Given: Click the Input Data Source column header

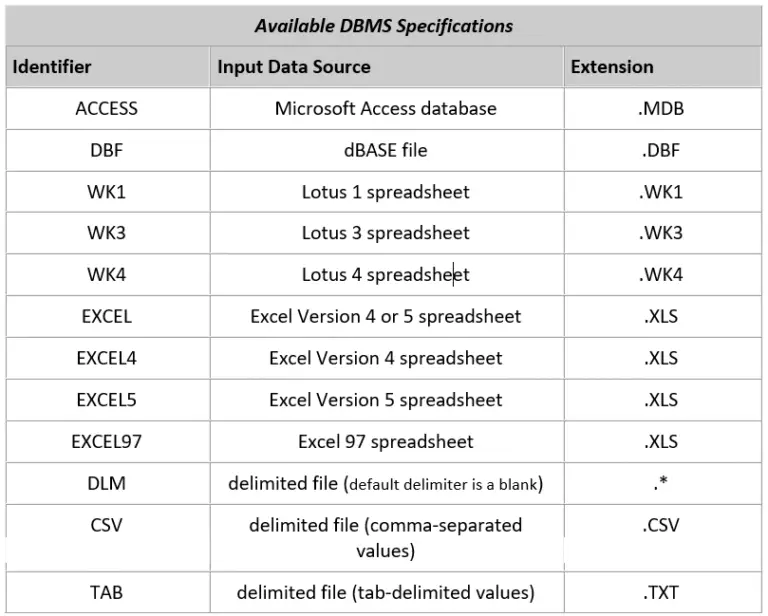Looking at the screenshot, I should click(x=294, y=68).
